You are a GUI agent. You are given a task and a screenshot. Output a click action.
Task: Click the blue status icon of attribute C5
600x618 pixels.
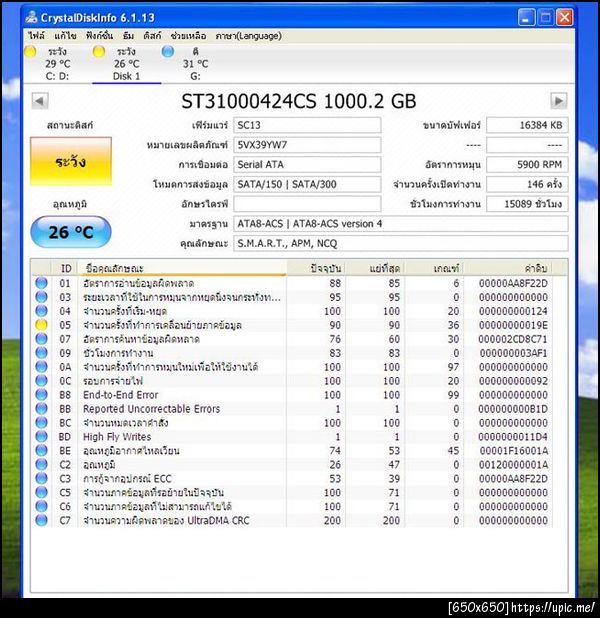click(41, 492)
